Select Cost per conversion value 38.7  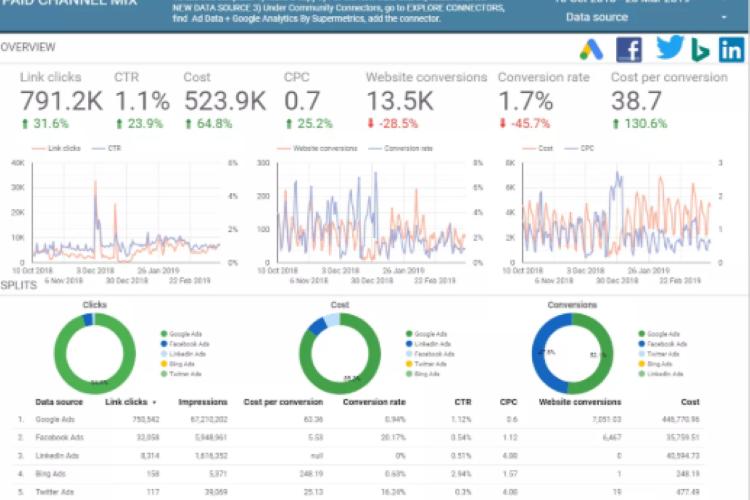click(x=636, y=101)
